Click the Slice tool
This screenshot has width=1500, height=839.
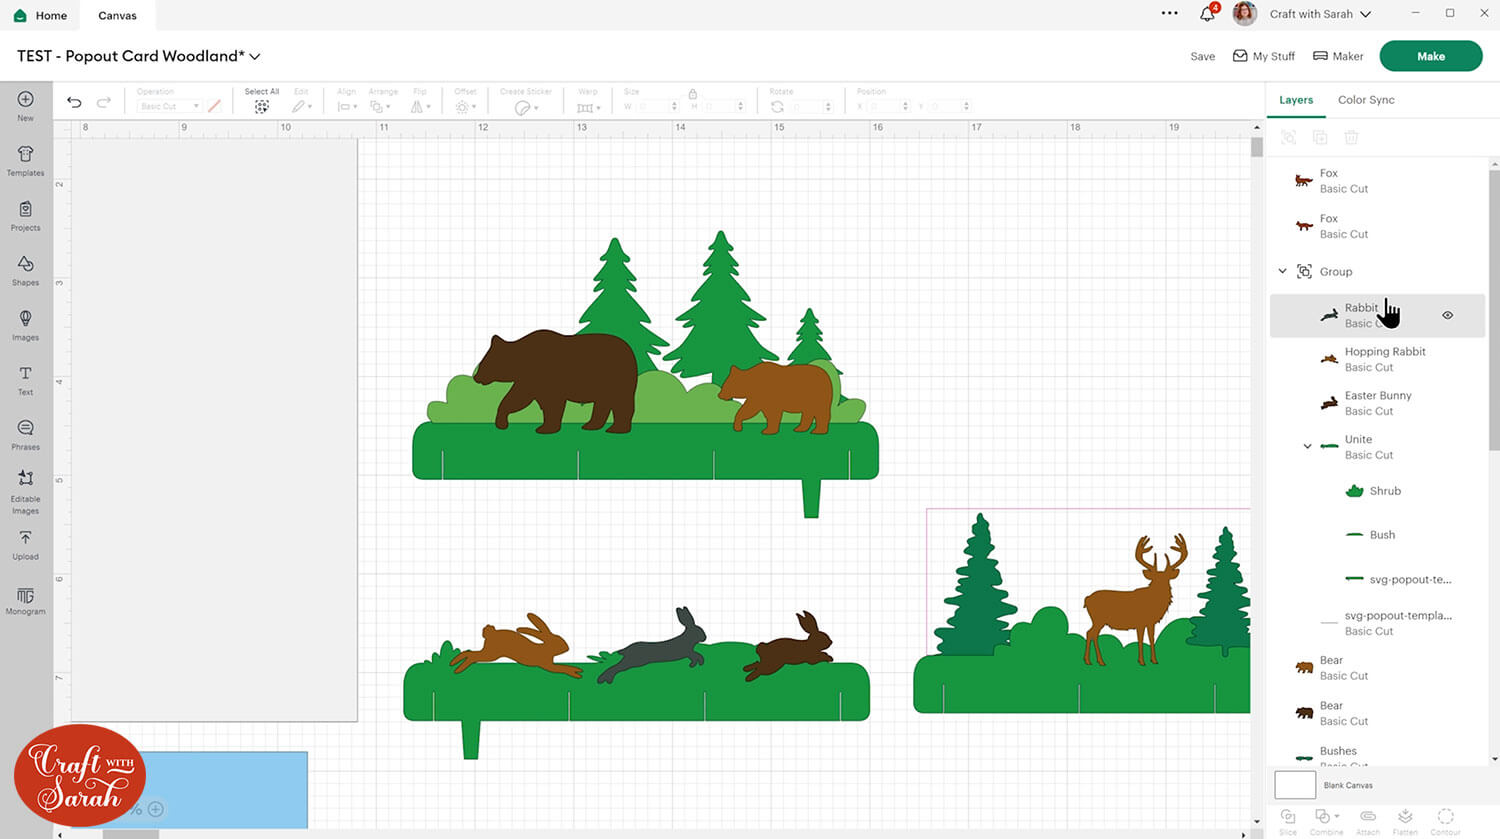tap(1288, 821)
